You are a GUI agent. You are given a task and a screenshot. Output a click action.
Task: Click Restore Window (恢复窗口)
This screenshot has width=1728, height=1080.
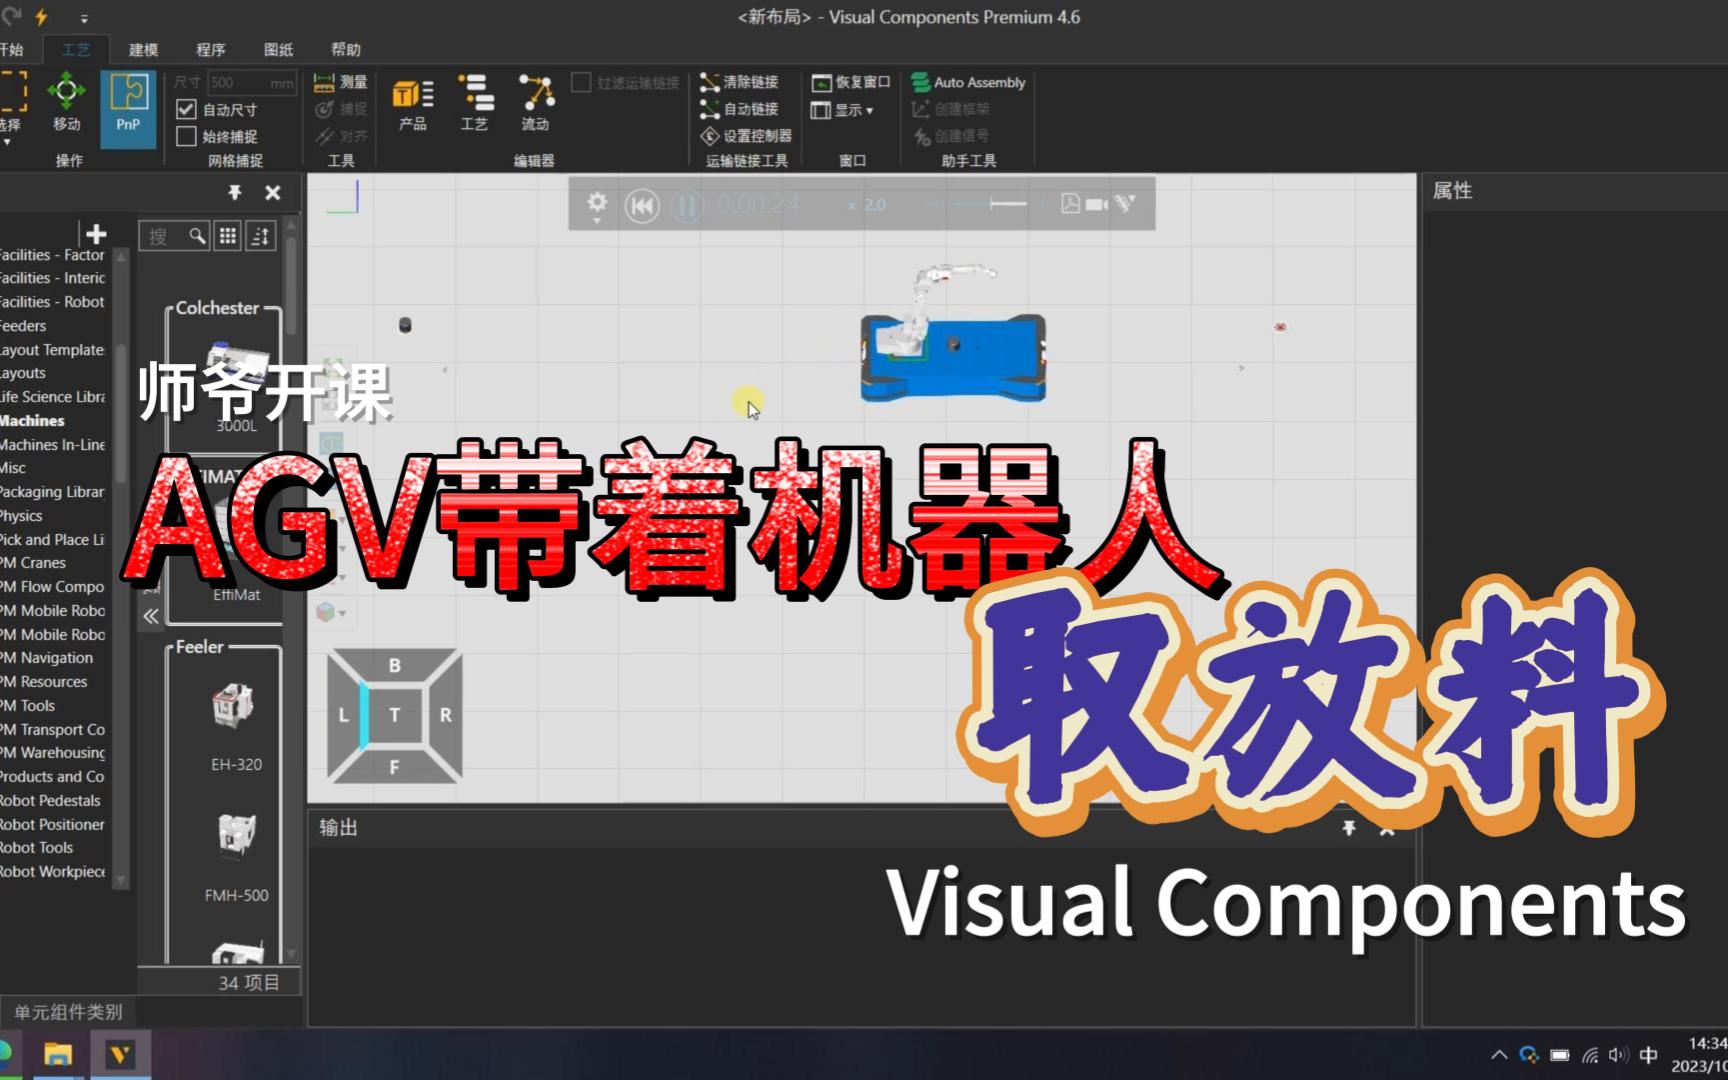(x=851, y=82)
